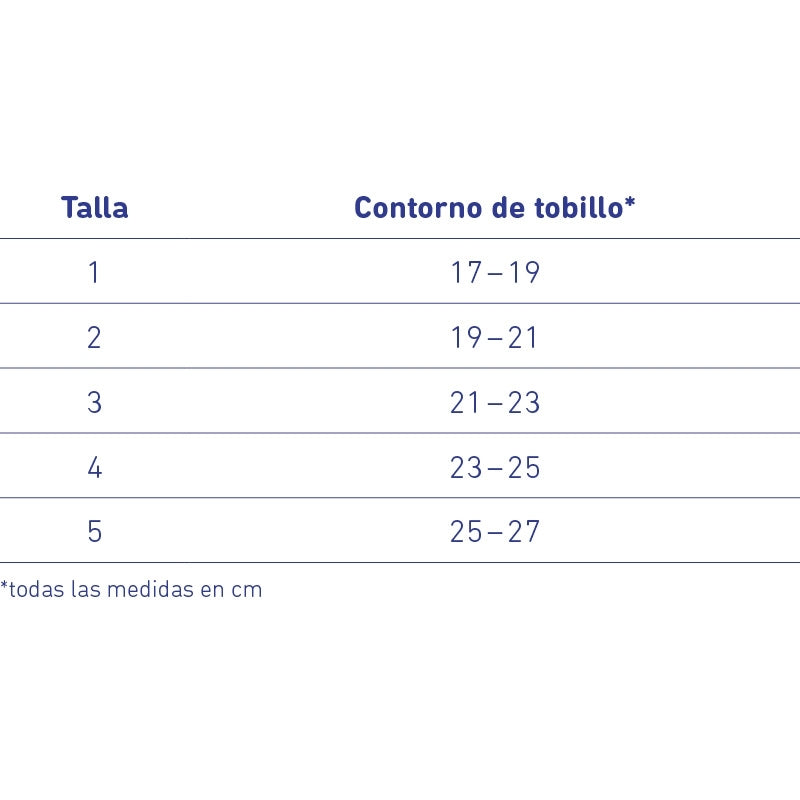This screenshot has height=800, width=800.
Task: Click the word "tobillo" in the header
Action: (x=583, y=208)
